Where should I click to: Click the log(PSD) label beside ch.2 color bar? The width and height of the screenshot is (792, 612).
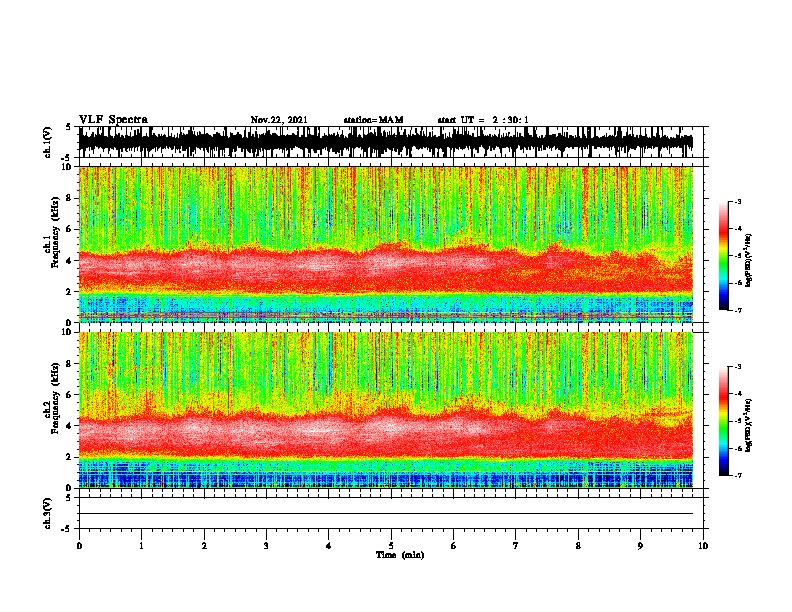coord(748,425)
